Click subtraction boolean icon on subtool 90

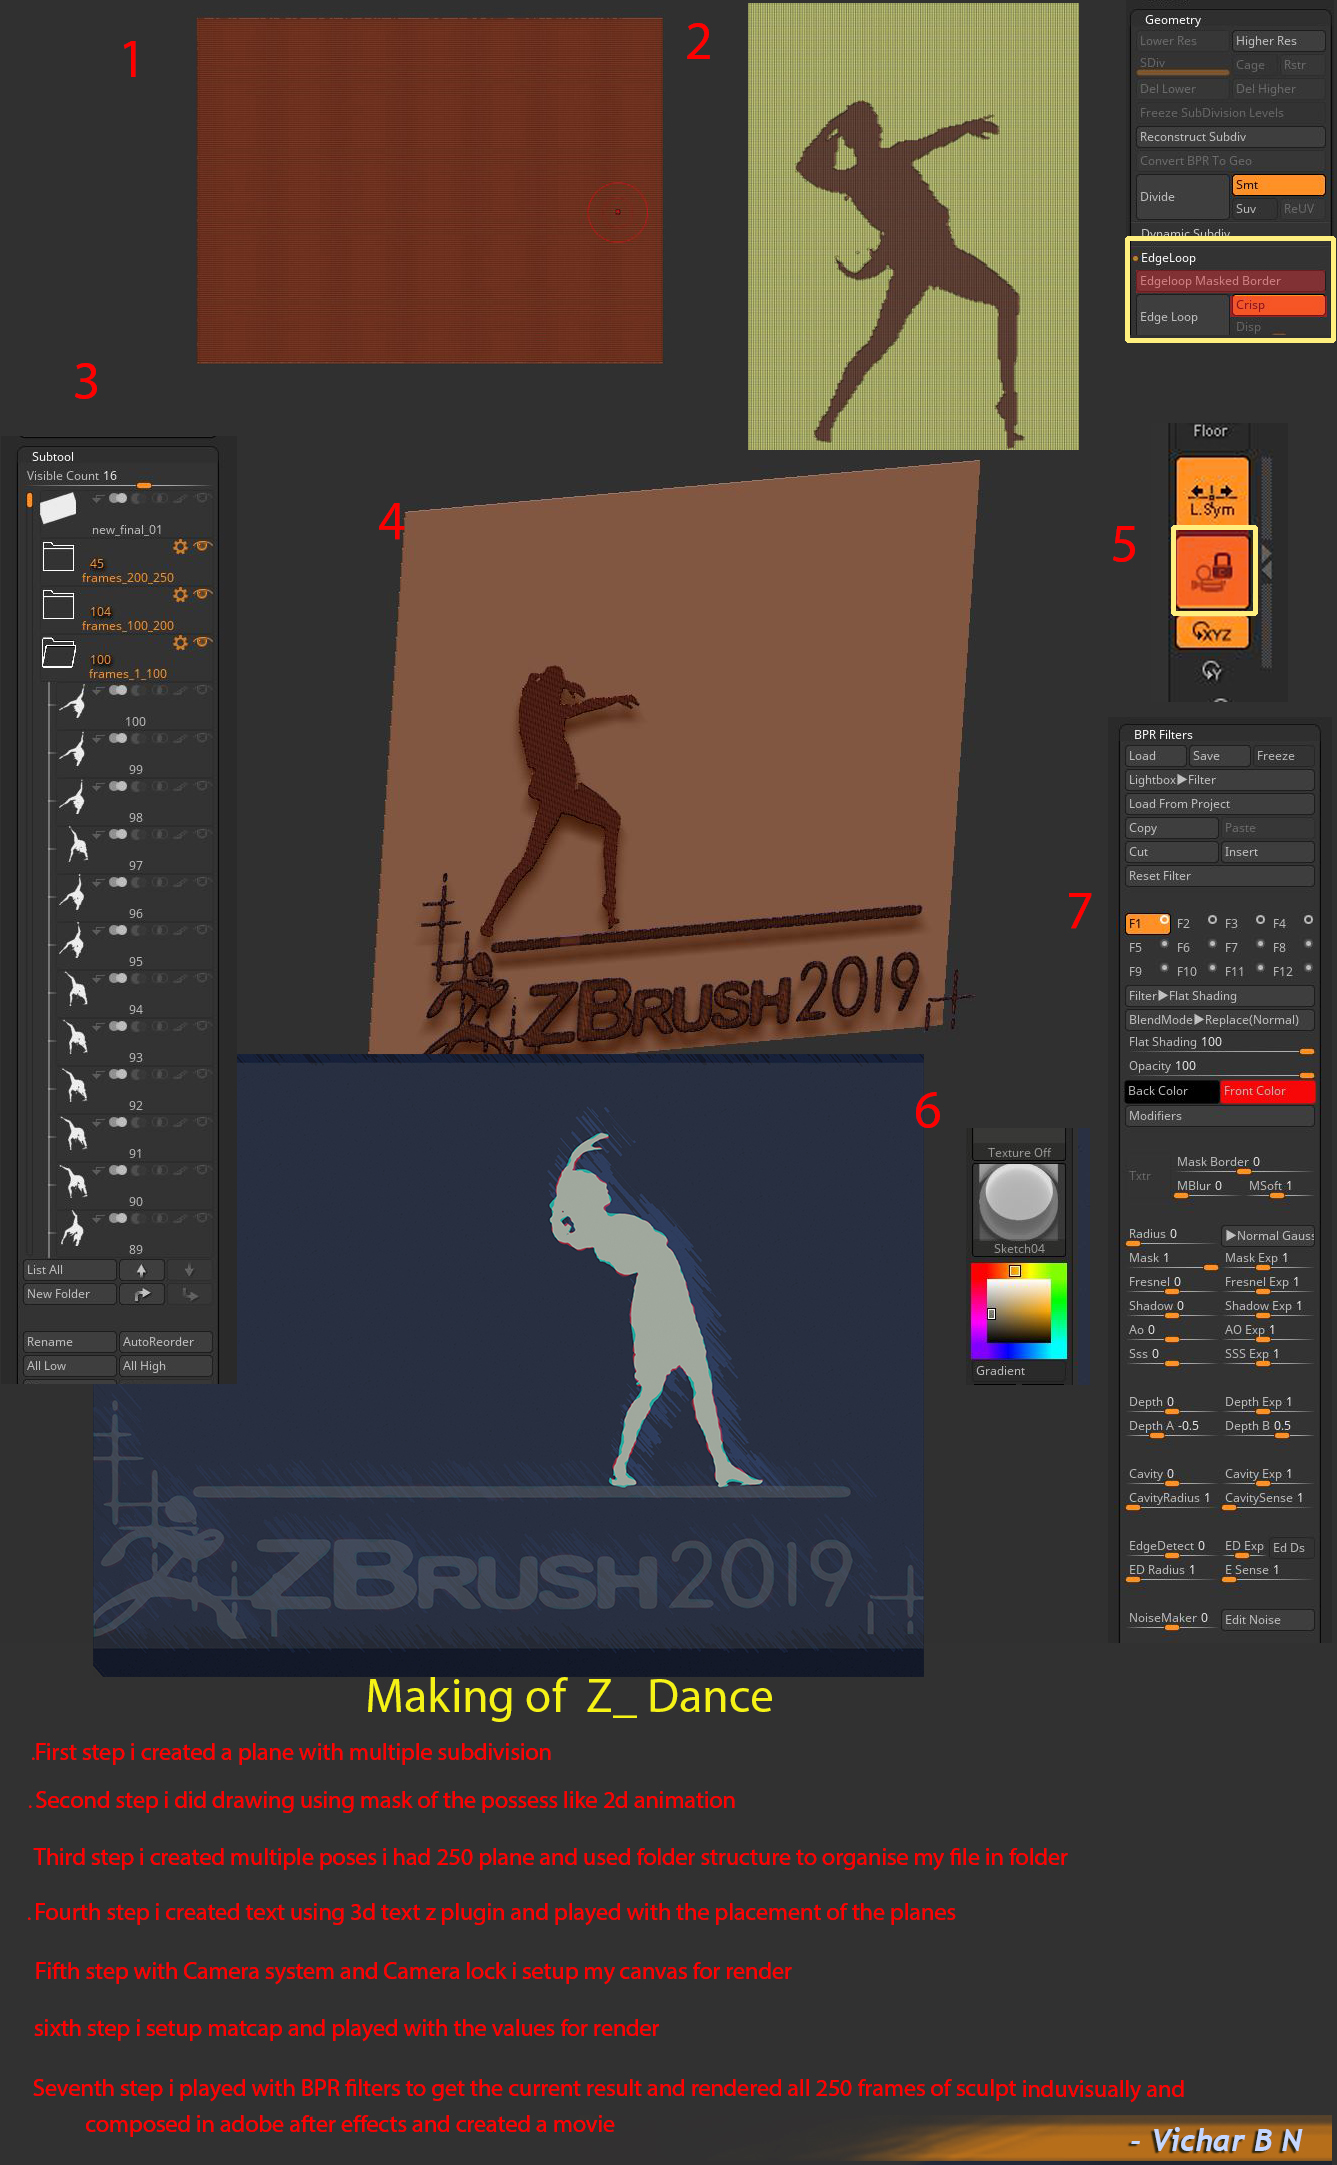139,1170
